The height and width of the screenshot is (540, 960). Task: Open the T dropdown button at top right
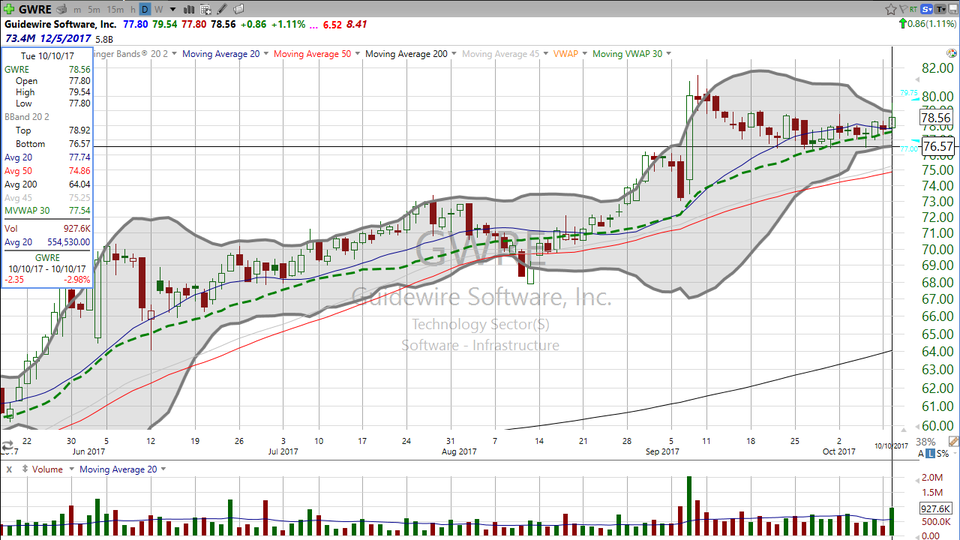coord(941,9)
